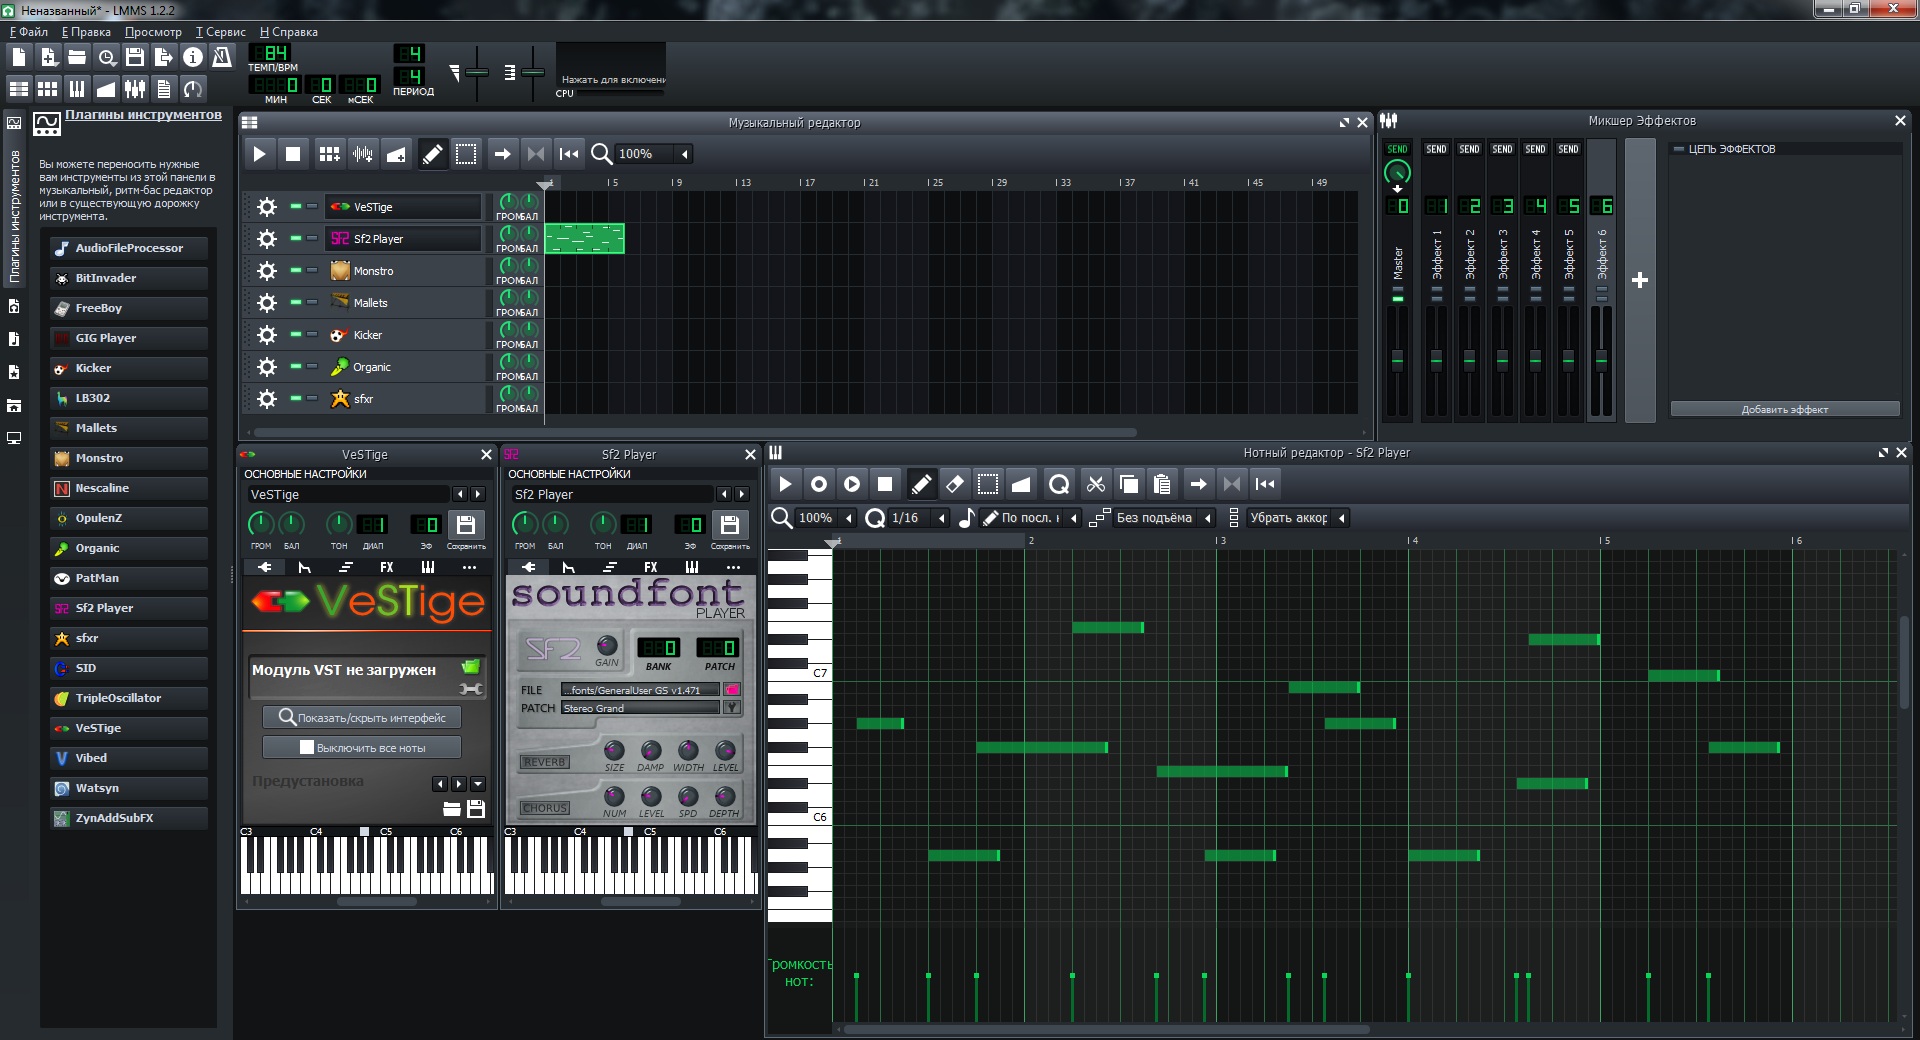Open VeSTige track settings gear
1920x1040 pixels.
tap(267, 207)
